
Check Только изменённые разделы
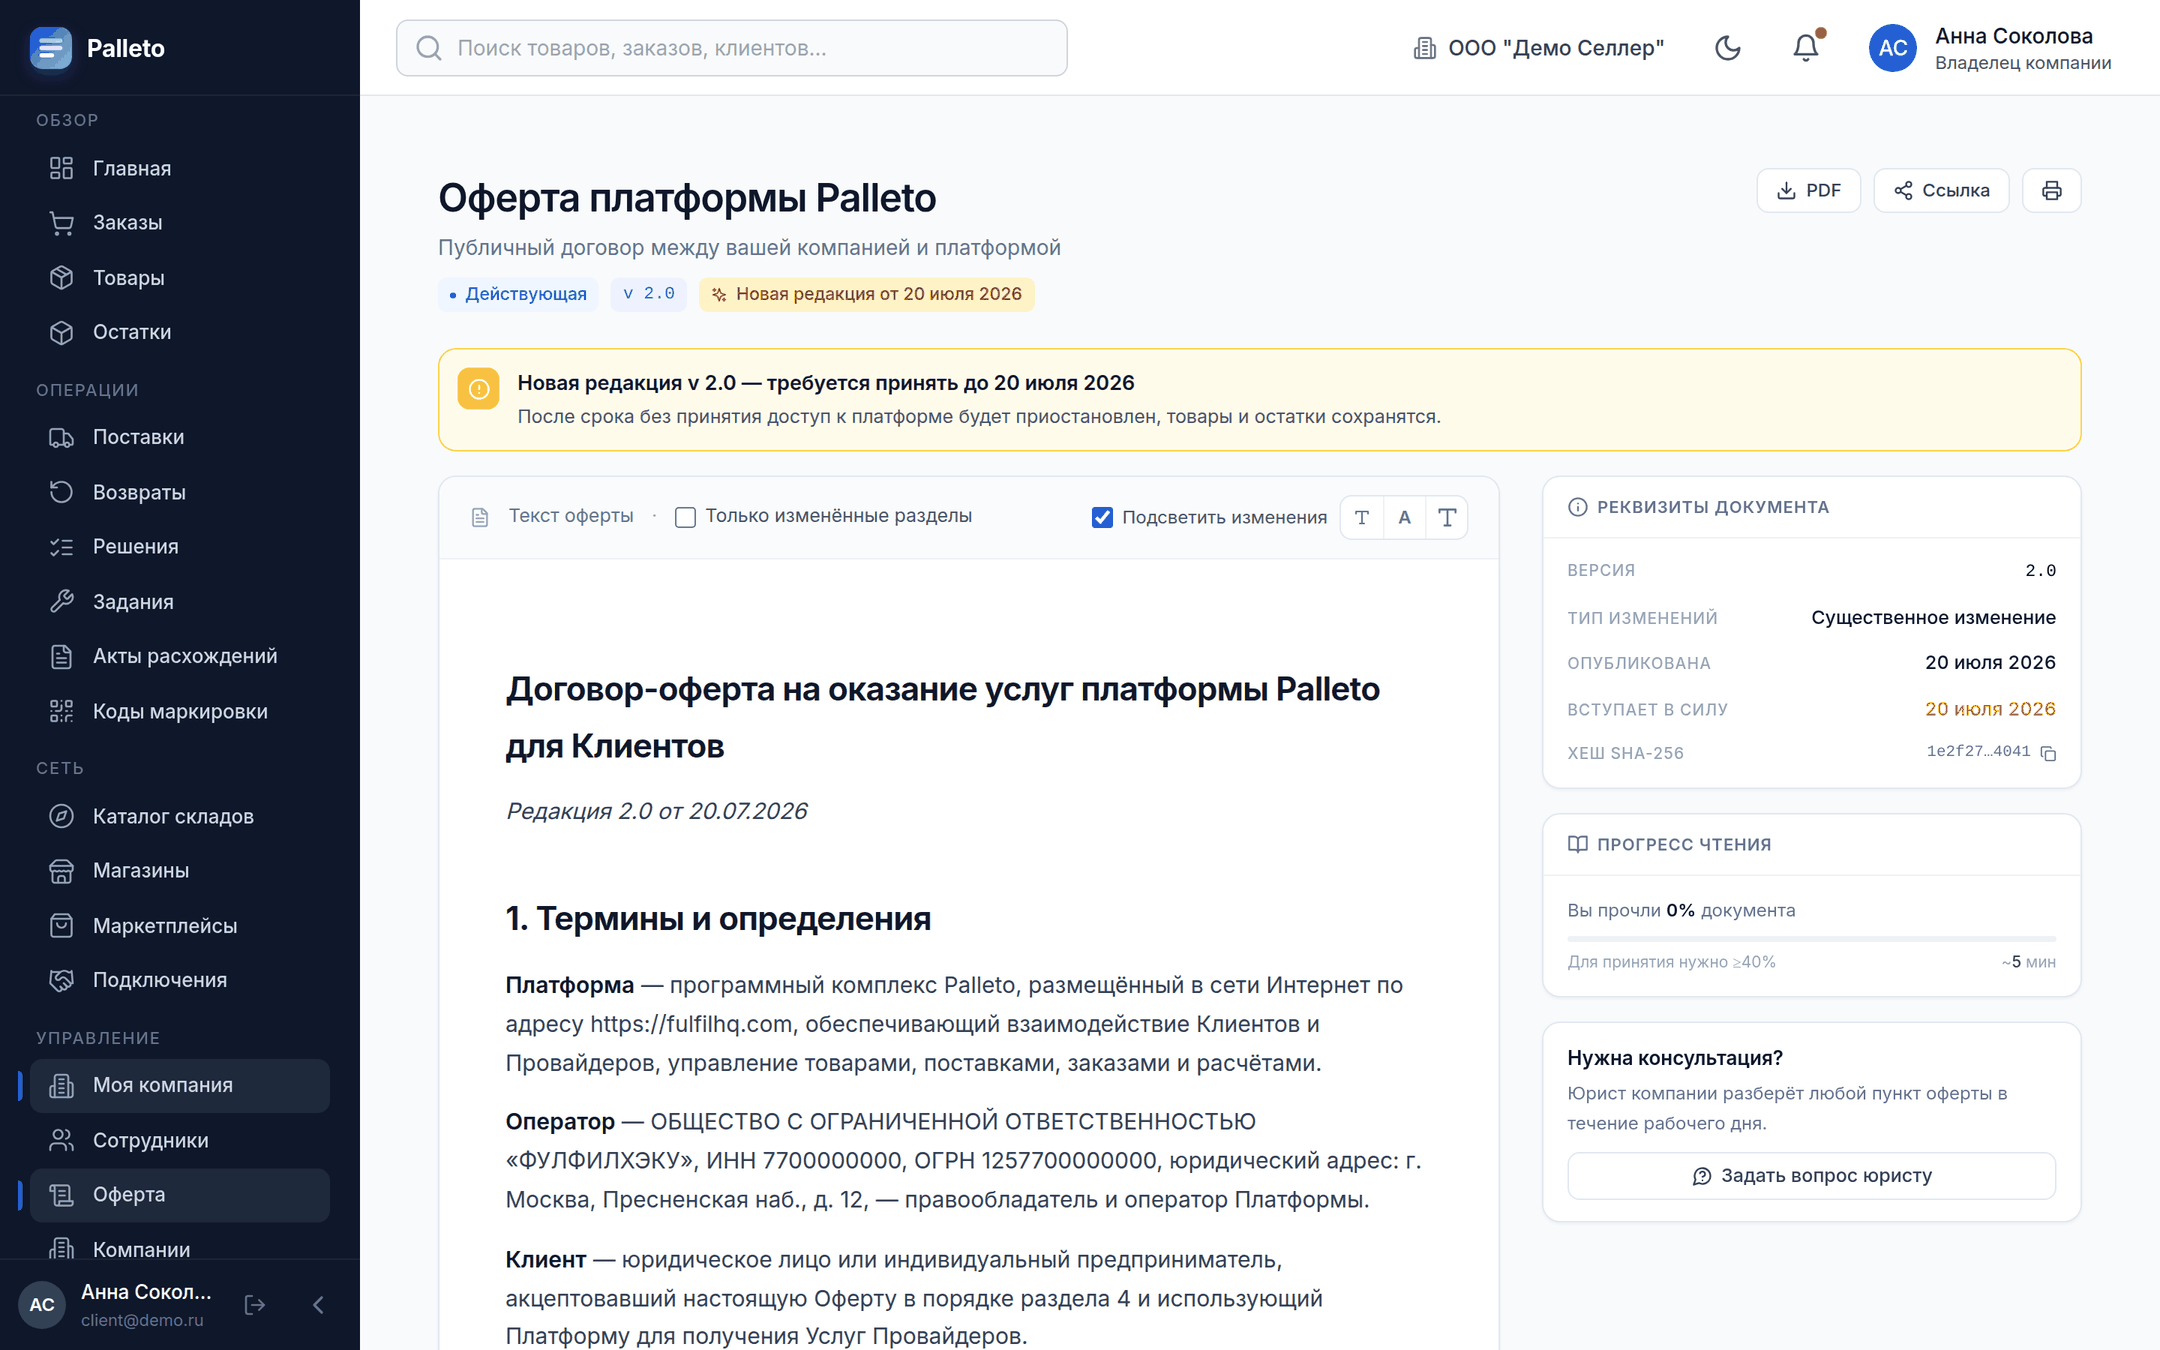click(x=686, y=517)
